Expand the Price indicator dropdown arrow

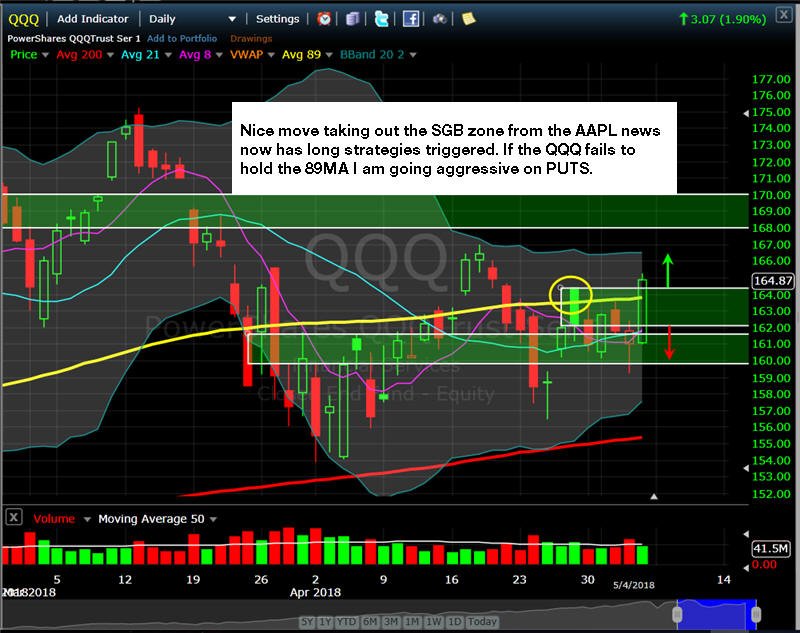point(45,55)
